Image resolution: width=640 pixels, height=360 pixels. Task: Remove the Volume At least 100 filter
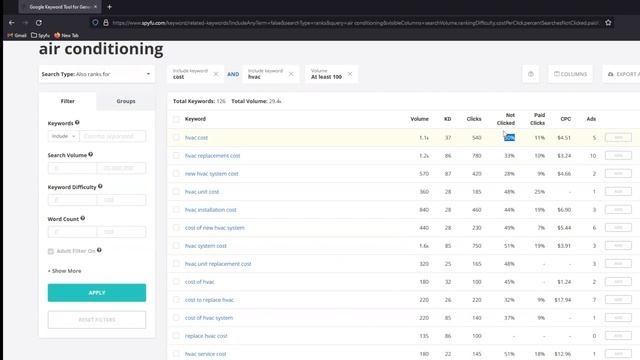pyautogui.click(x=350, y=74)
